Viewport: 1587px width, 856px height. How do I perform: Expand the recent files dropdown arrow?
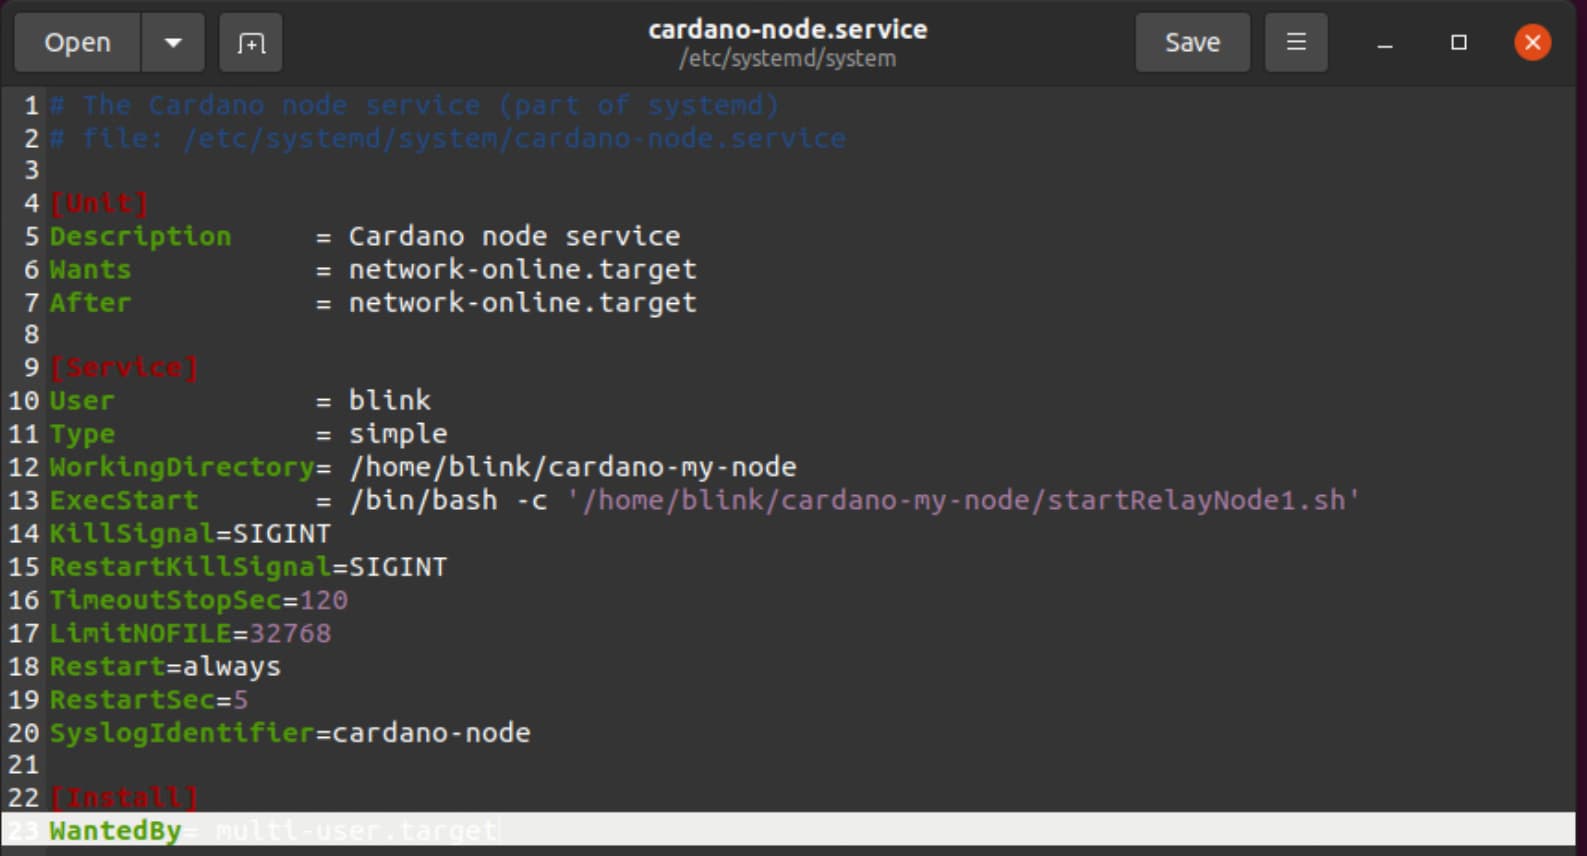click(x=173, y=43)
